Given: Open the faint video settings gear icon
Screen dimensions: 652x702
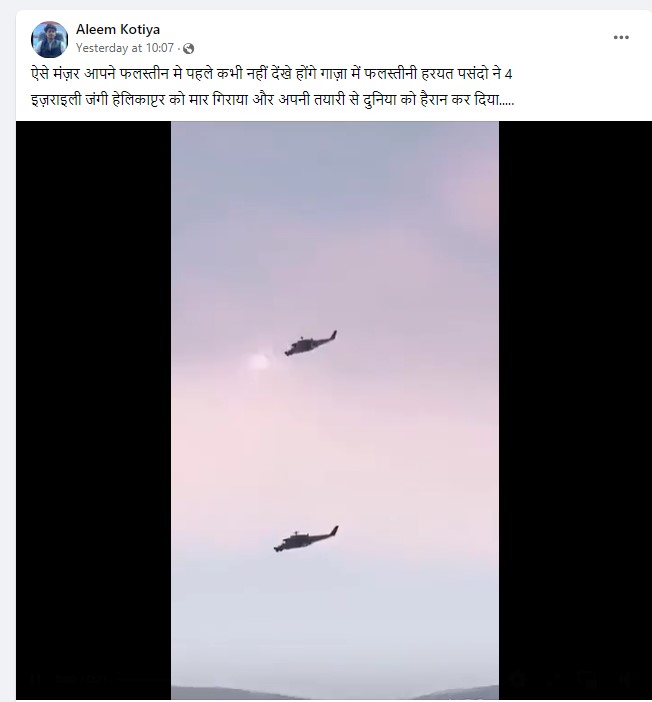Looking at the screenshot, I should [x=518, y=680].
